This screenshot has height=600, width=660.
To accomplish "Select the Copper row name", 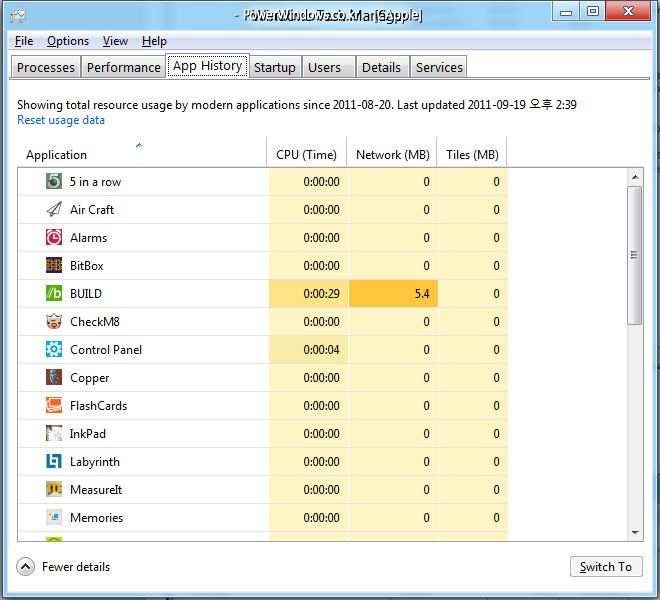I will (x=90, y=378).
